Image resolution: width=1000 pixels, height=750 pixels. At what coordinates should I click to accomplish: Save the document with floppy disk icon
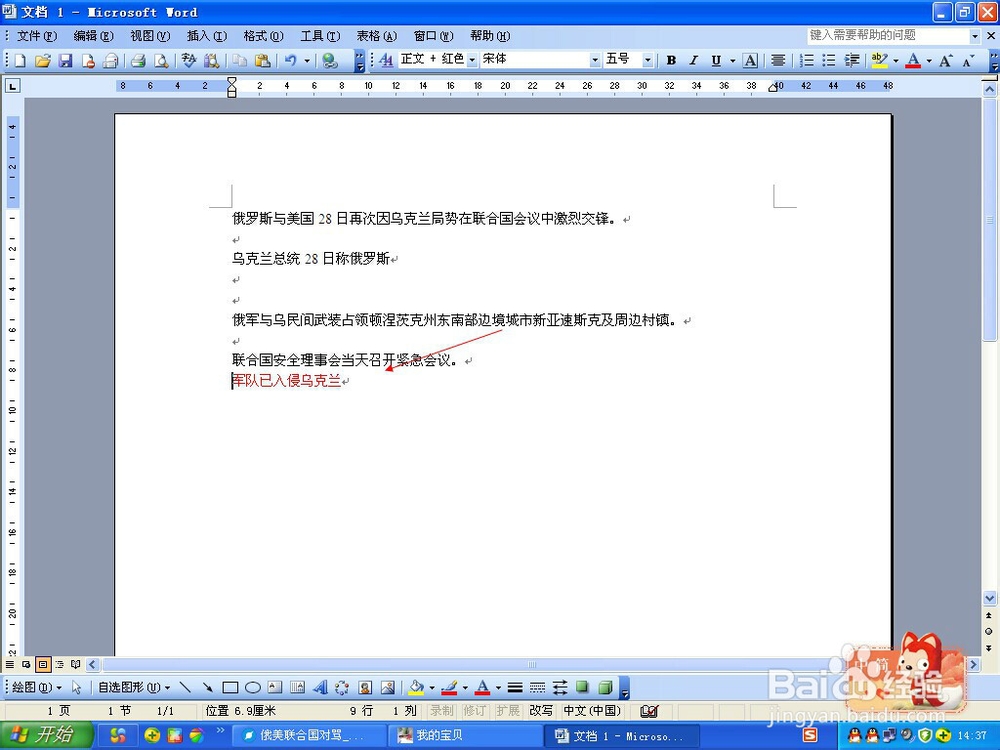65,61
